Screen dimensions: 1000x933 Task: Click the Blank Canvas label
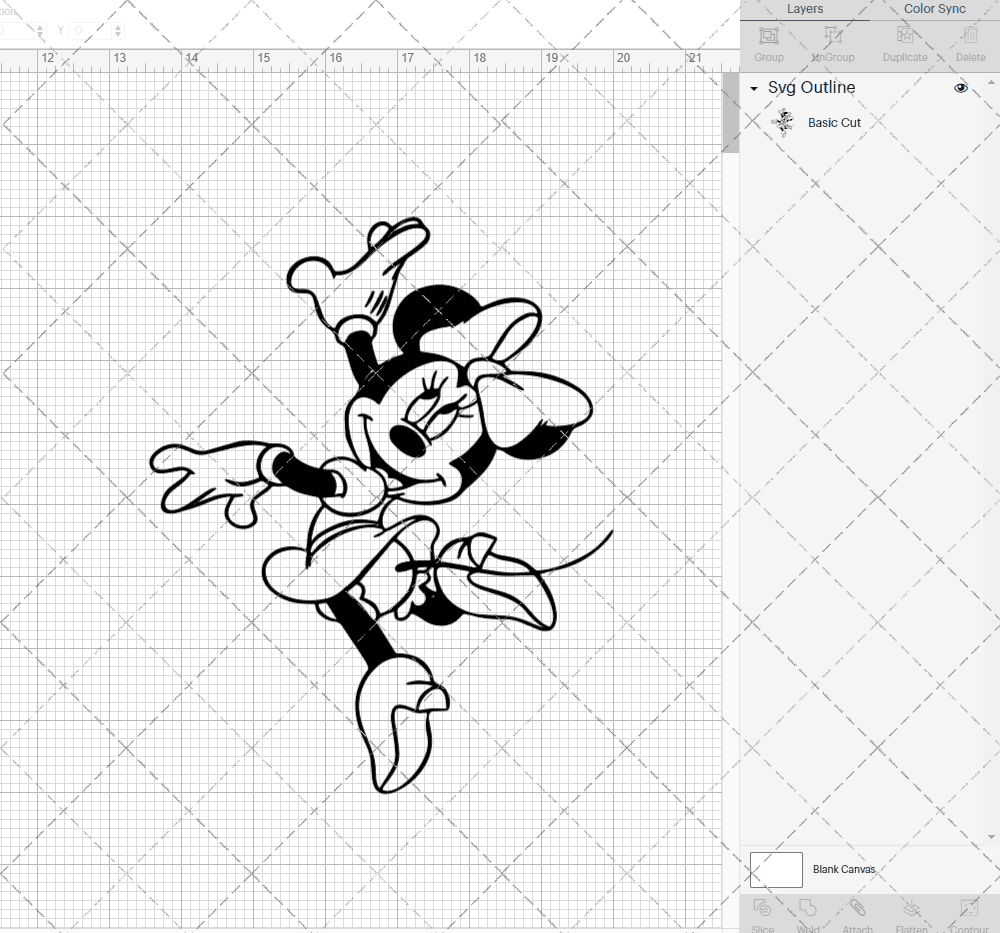[x=843, y=869]
